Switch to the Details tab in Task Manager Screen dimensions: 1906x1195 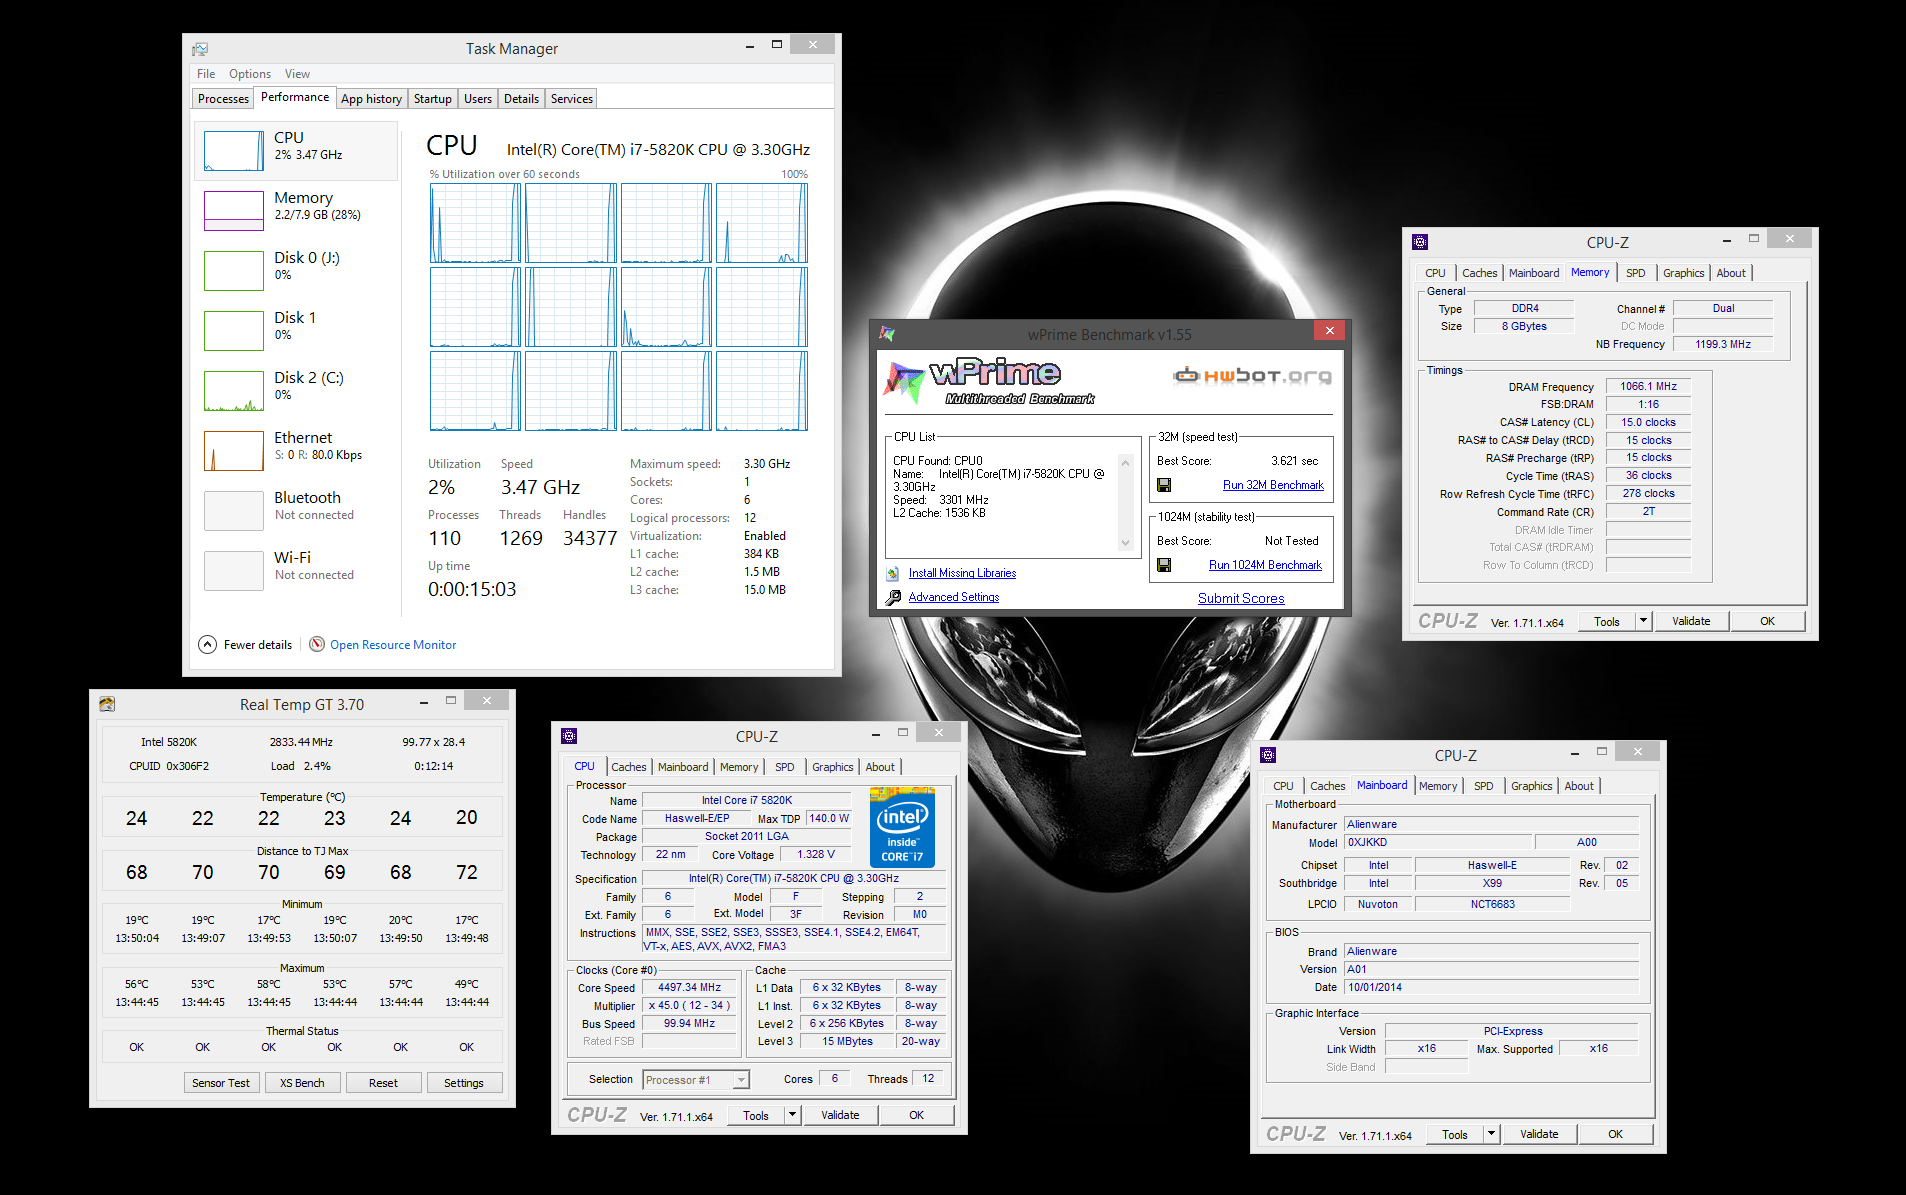pos(521,99)
